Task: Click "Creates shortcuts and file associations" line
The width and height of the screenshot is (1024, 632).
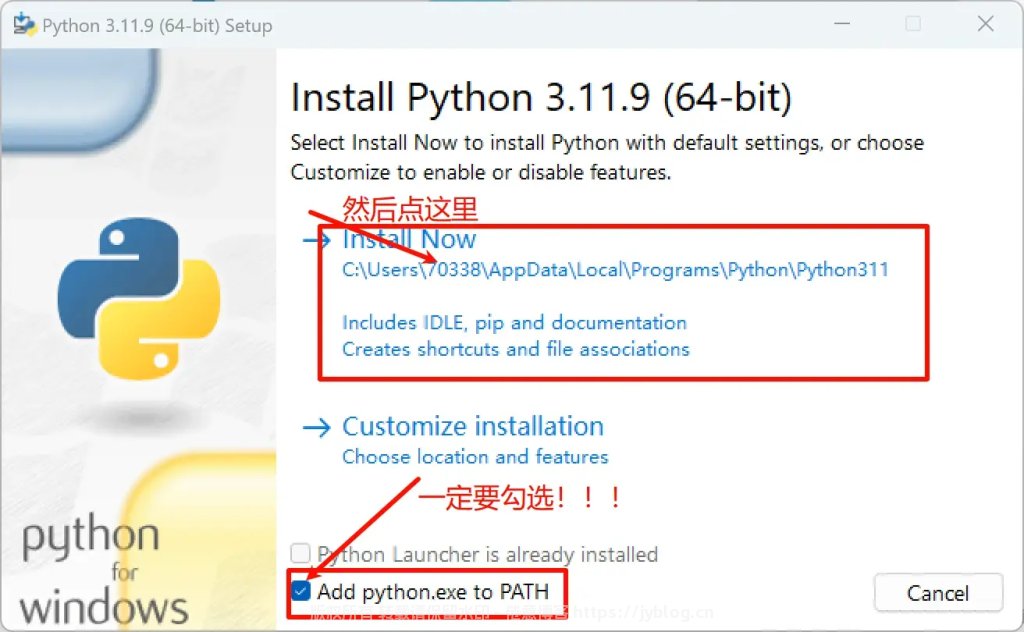Action: [x=515, y=350]
